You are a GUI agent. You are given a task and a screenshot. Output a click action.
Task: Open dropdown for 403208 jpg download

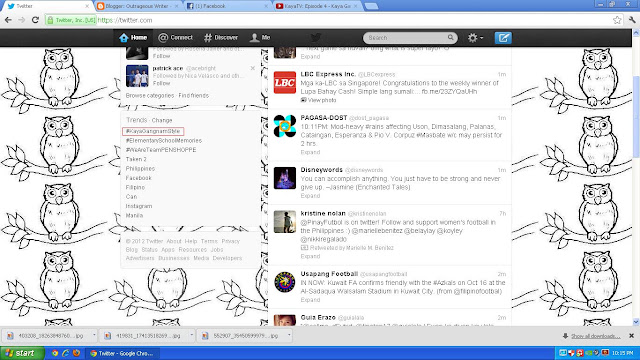pyautogui.click(x=94, y=335)
